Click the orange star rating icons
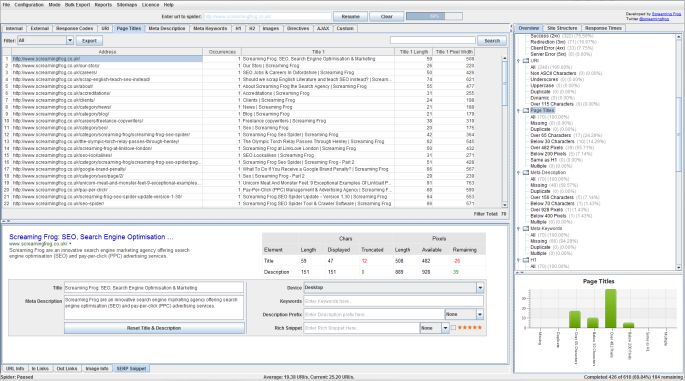Screen dimensions: 685x381 click(470, 328)
